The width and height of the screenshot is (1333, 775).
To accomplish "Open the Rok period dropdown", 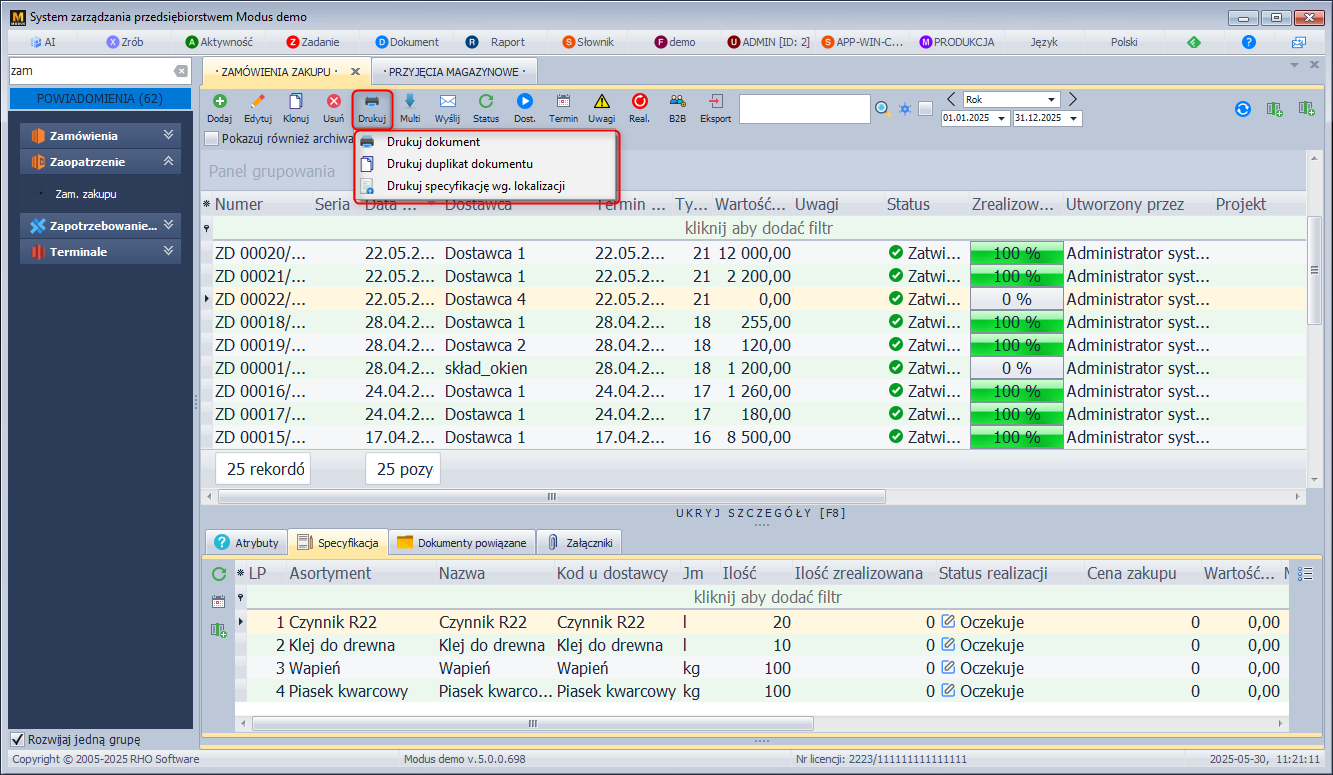I will pyautogui.click(x=1051, y=100).
